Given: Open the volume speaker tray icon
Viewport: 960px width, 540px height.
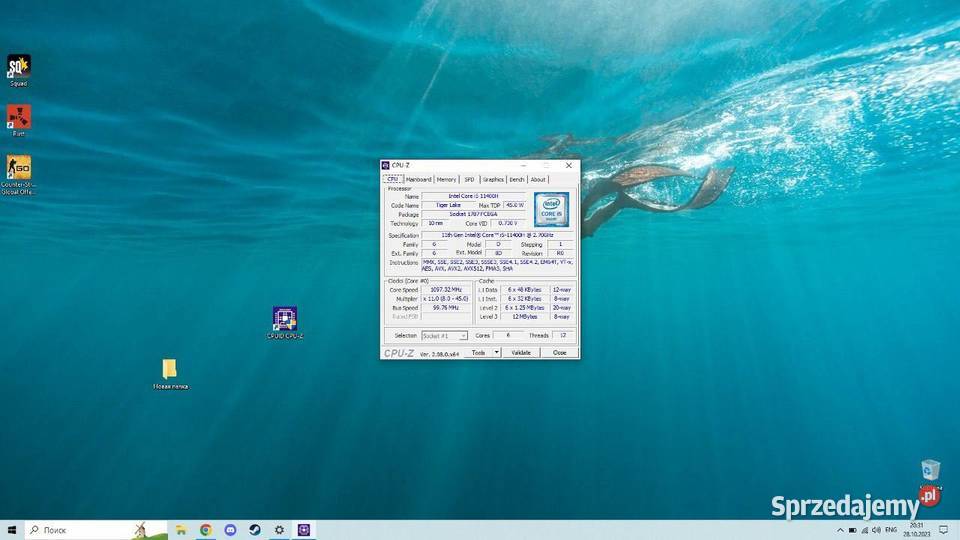Looking at the screenshot, I should pyautogui.click(x=876, y=530).
